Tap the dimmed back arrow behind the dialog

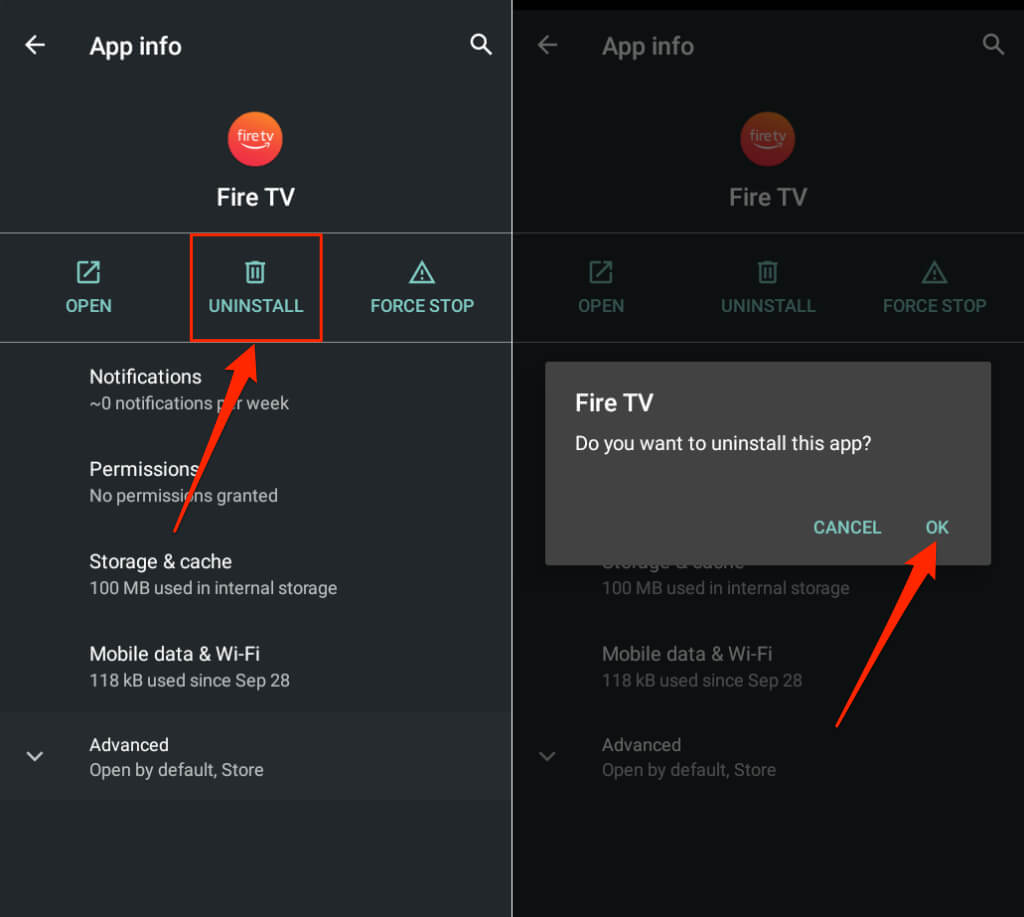tap(547, 45)
